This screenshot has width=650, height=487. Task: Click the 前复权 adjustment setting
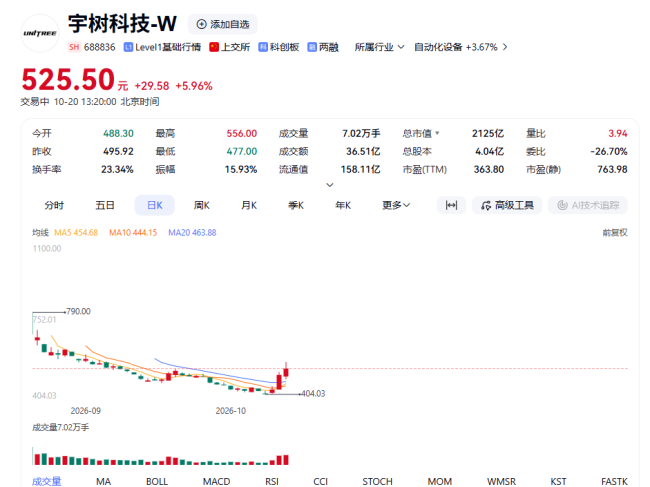click(x=615, y=233)
